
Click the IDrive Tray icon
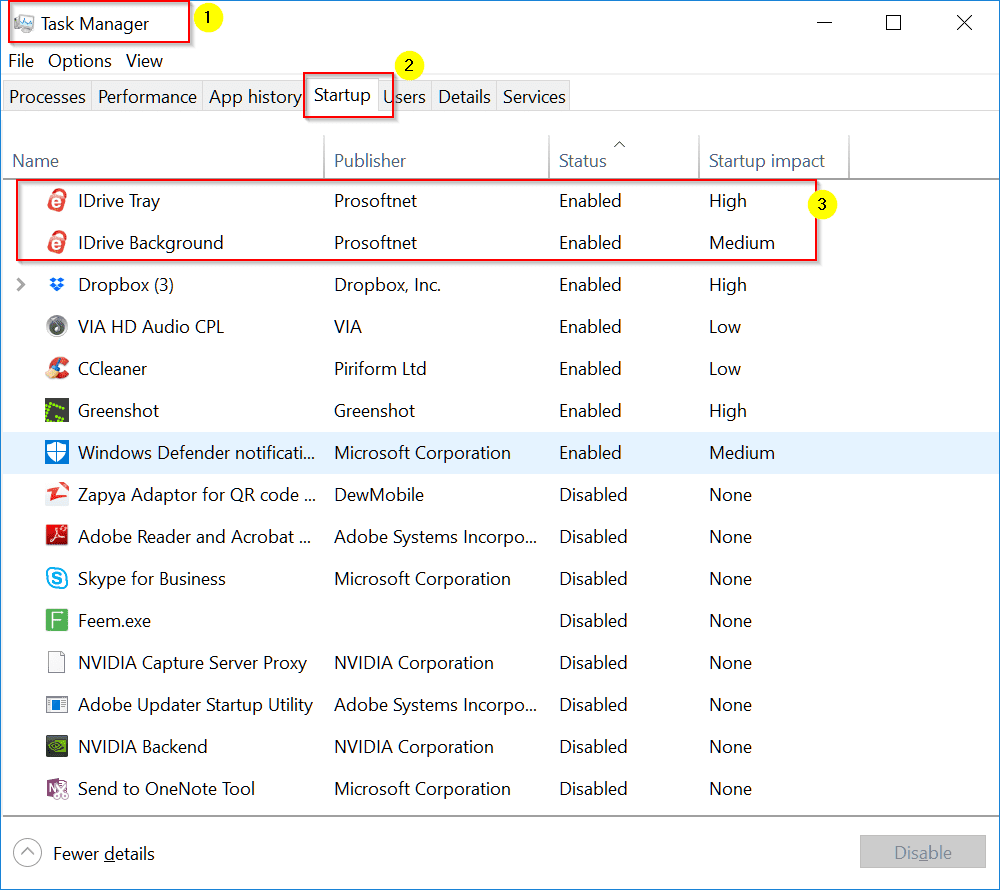[x=57, y=201]
